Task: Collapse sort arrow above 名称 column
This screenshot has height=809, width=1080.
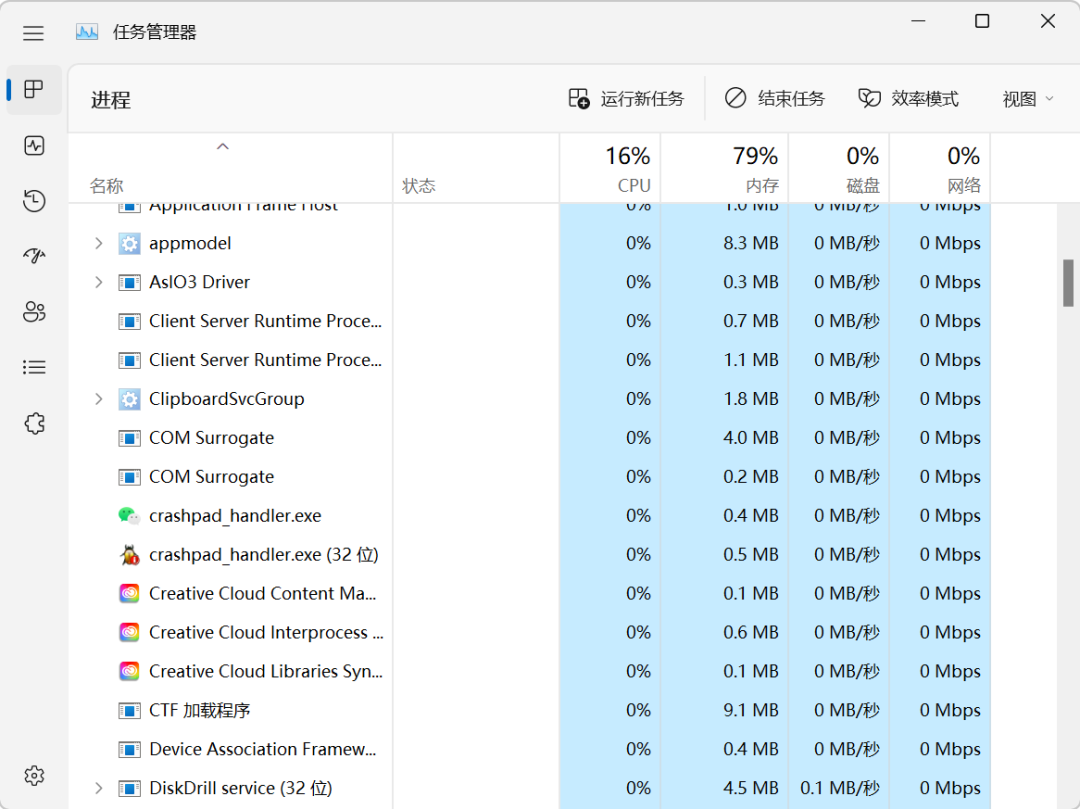Action: pos(222,147)
